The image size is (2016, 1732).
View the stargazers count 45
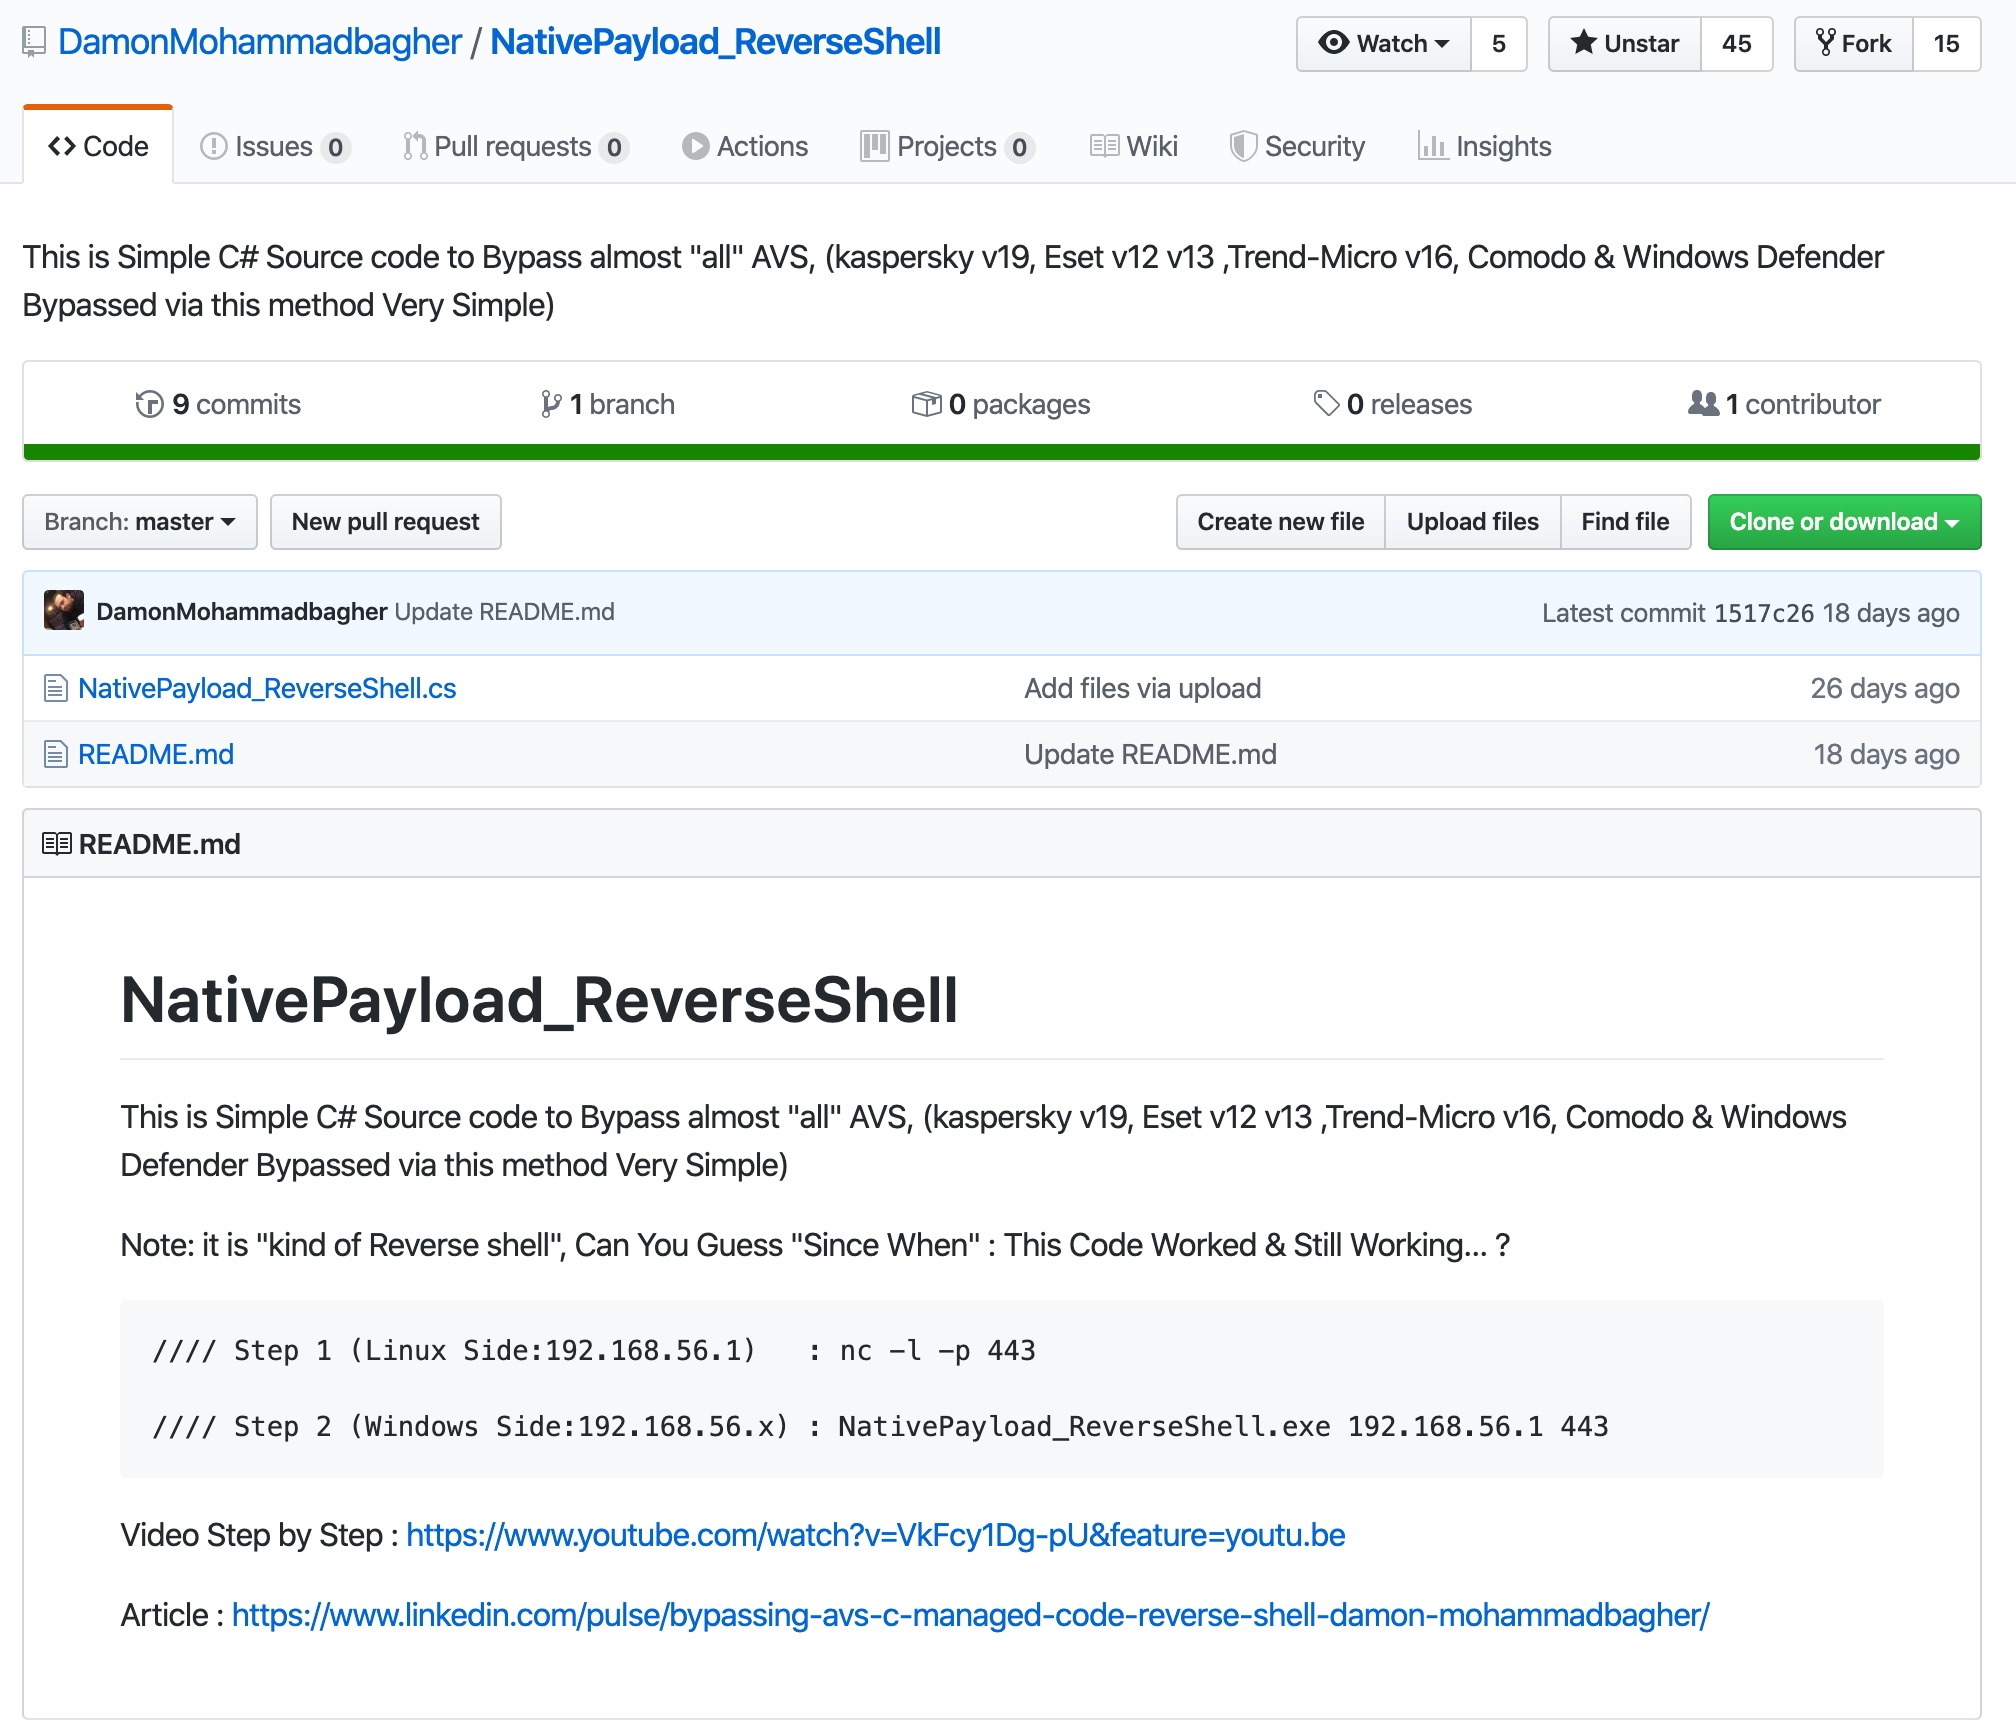(1736, 44)
